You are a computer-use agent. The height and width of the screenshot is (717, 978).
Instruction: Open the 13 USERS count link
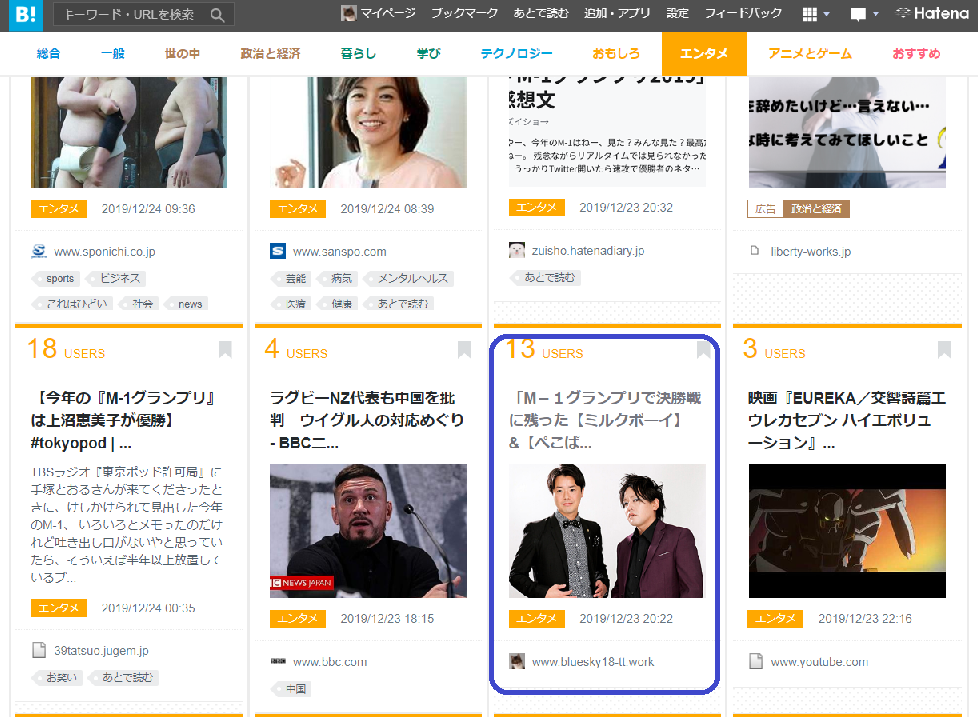coord(545,349)
